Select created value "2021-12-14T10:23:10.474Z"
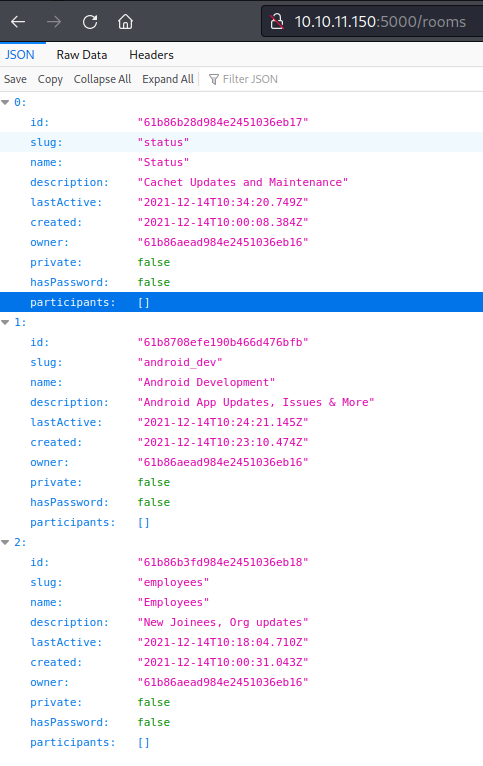The height and width of the screenshot is (766, 483). pos(223,443)
